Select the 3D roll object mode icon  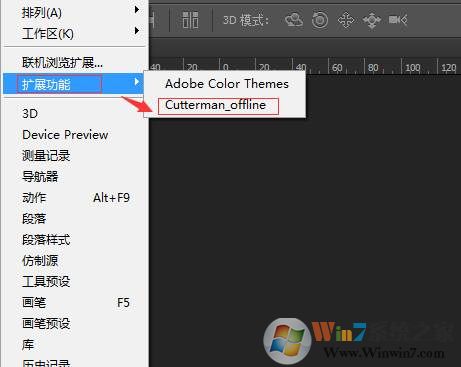(x=320, y=20)
